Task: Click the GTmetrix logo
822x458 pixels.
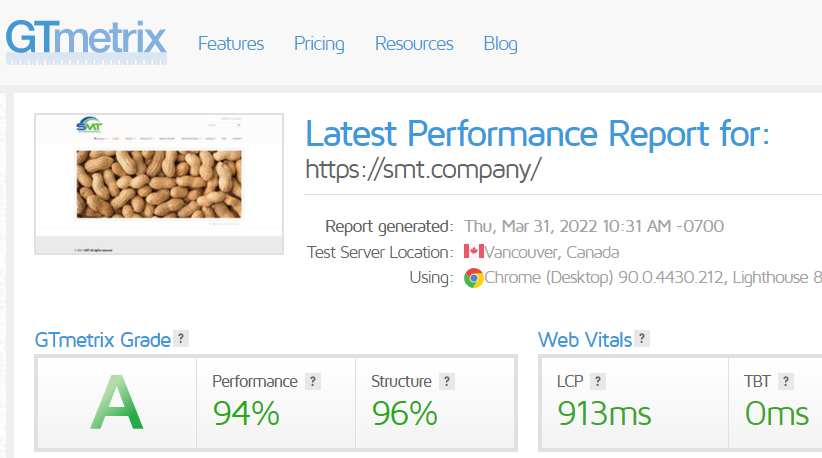Action: [x=86, y=42]
